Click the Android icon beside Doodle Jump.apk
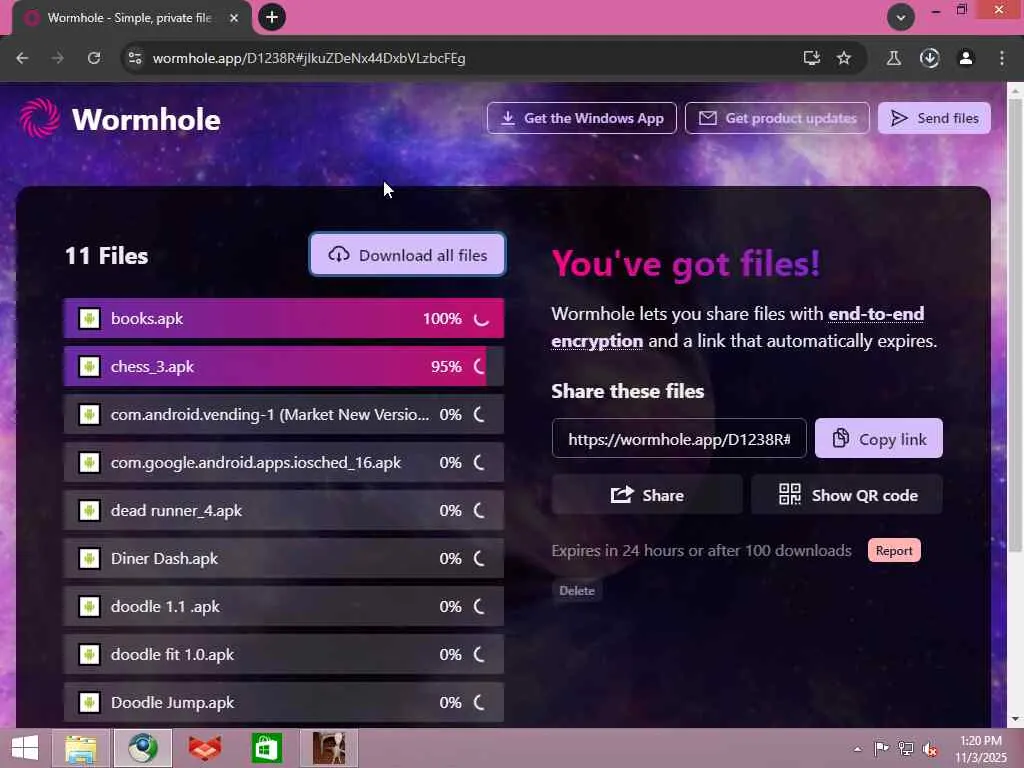 click(89, 703)
